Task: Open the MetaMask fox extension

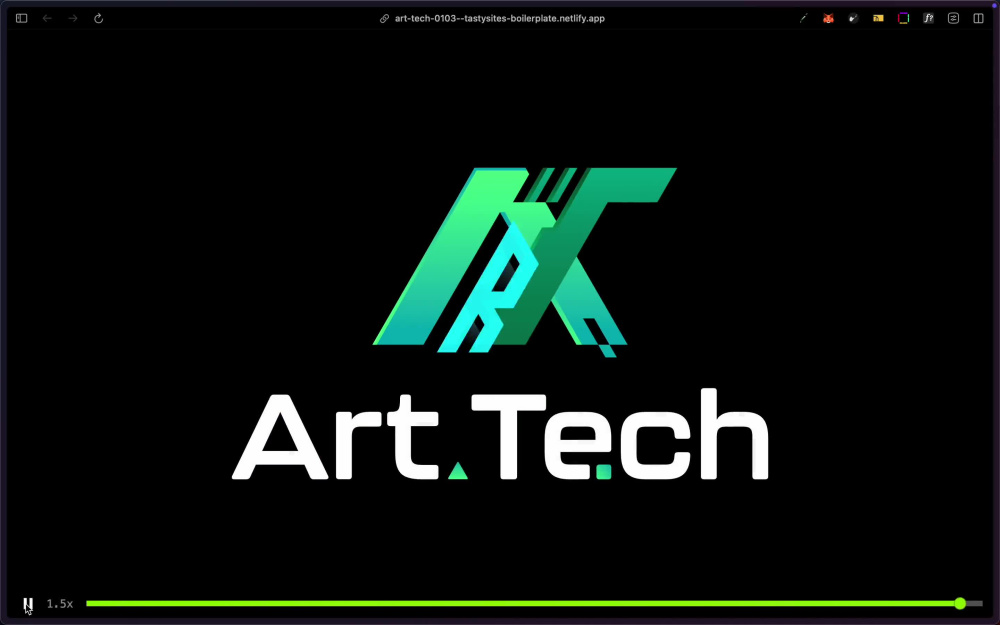Action: click(x=828, y=18)
